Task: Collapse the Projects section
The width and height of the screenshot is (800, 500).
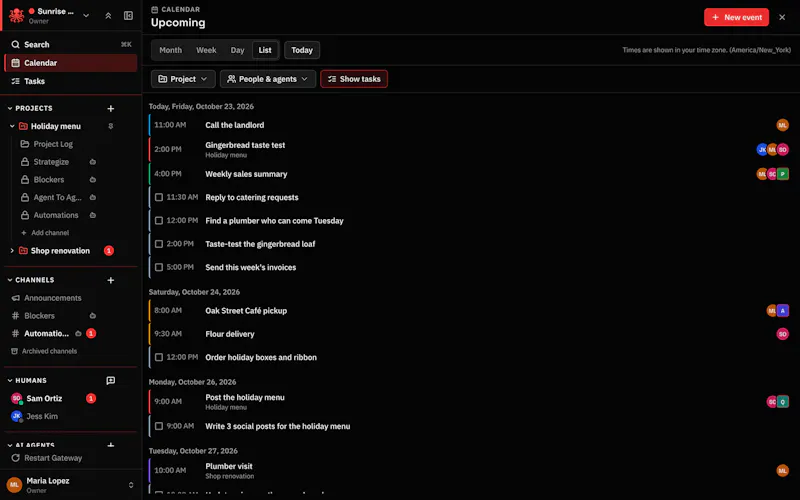Action: tap(10, 108)
